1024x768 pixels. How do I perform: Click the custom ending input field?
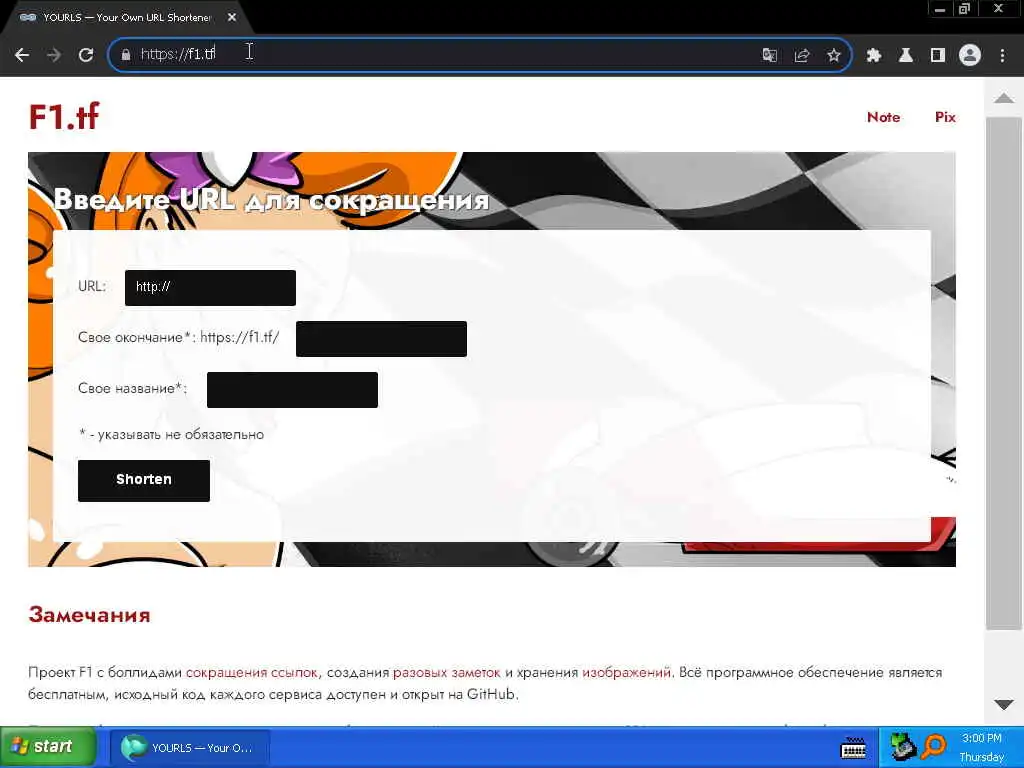click(x=381, y=338)
